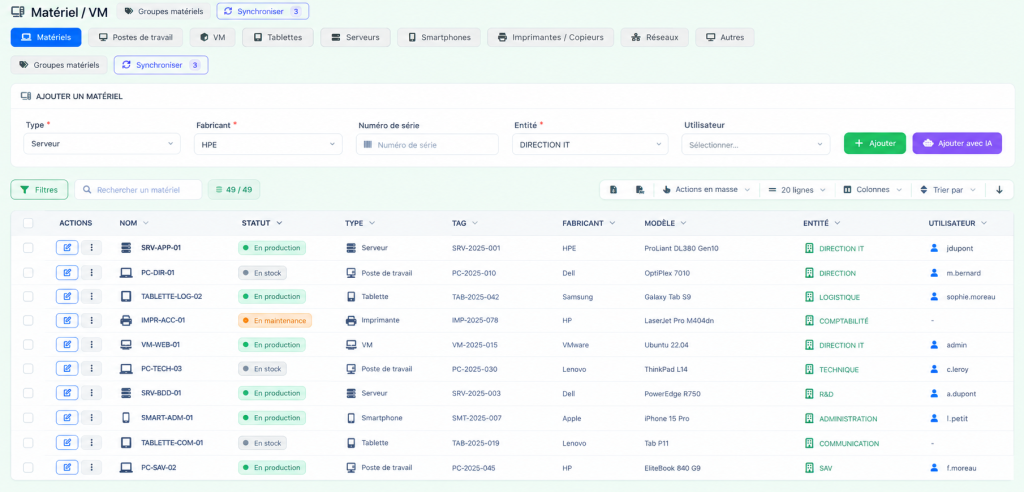Click the En maintenance status badge
Screen dimensions: 1024x492
[275, 320]
